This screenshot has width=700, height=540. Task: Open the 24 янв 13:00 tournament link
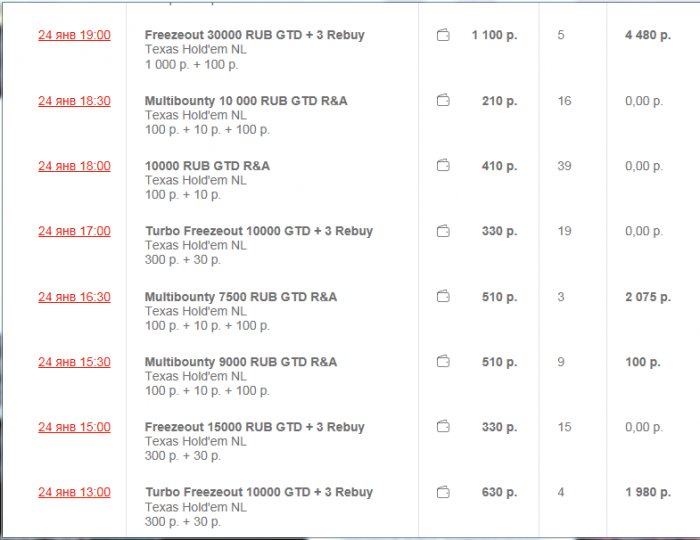(74, 492)
